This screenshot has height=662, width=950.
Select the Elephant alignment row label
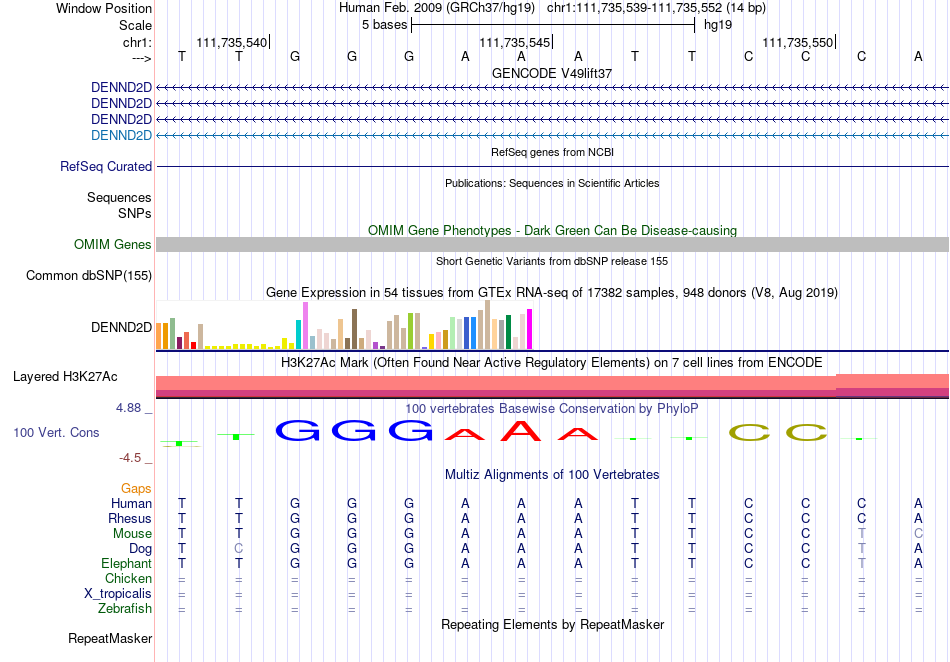pos(126,563)
